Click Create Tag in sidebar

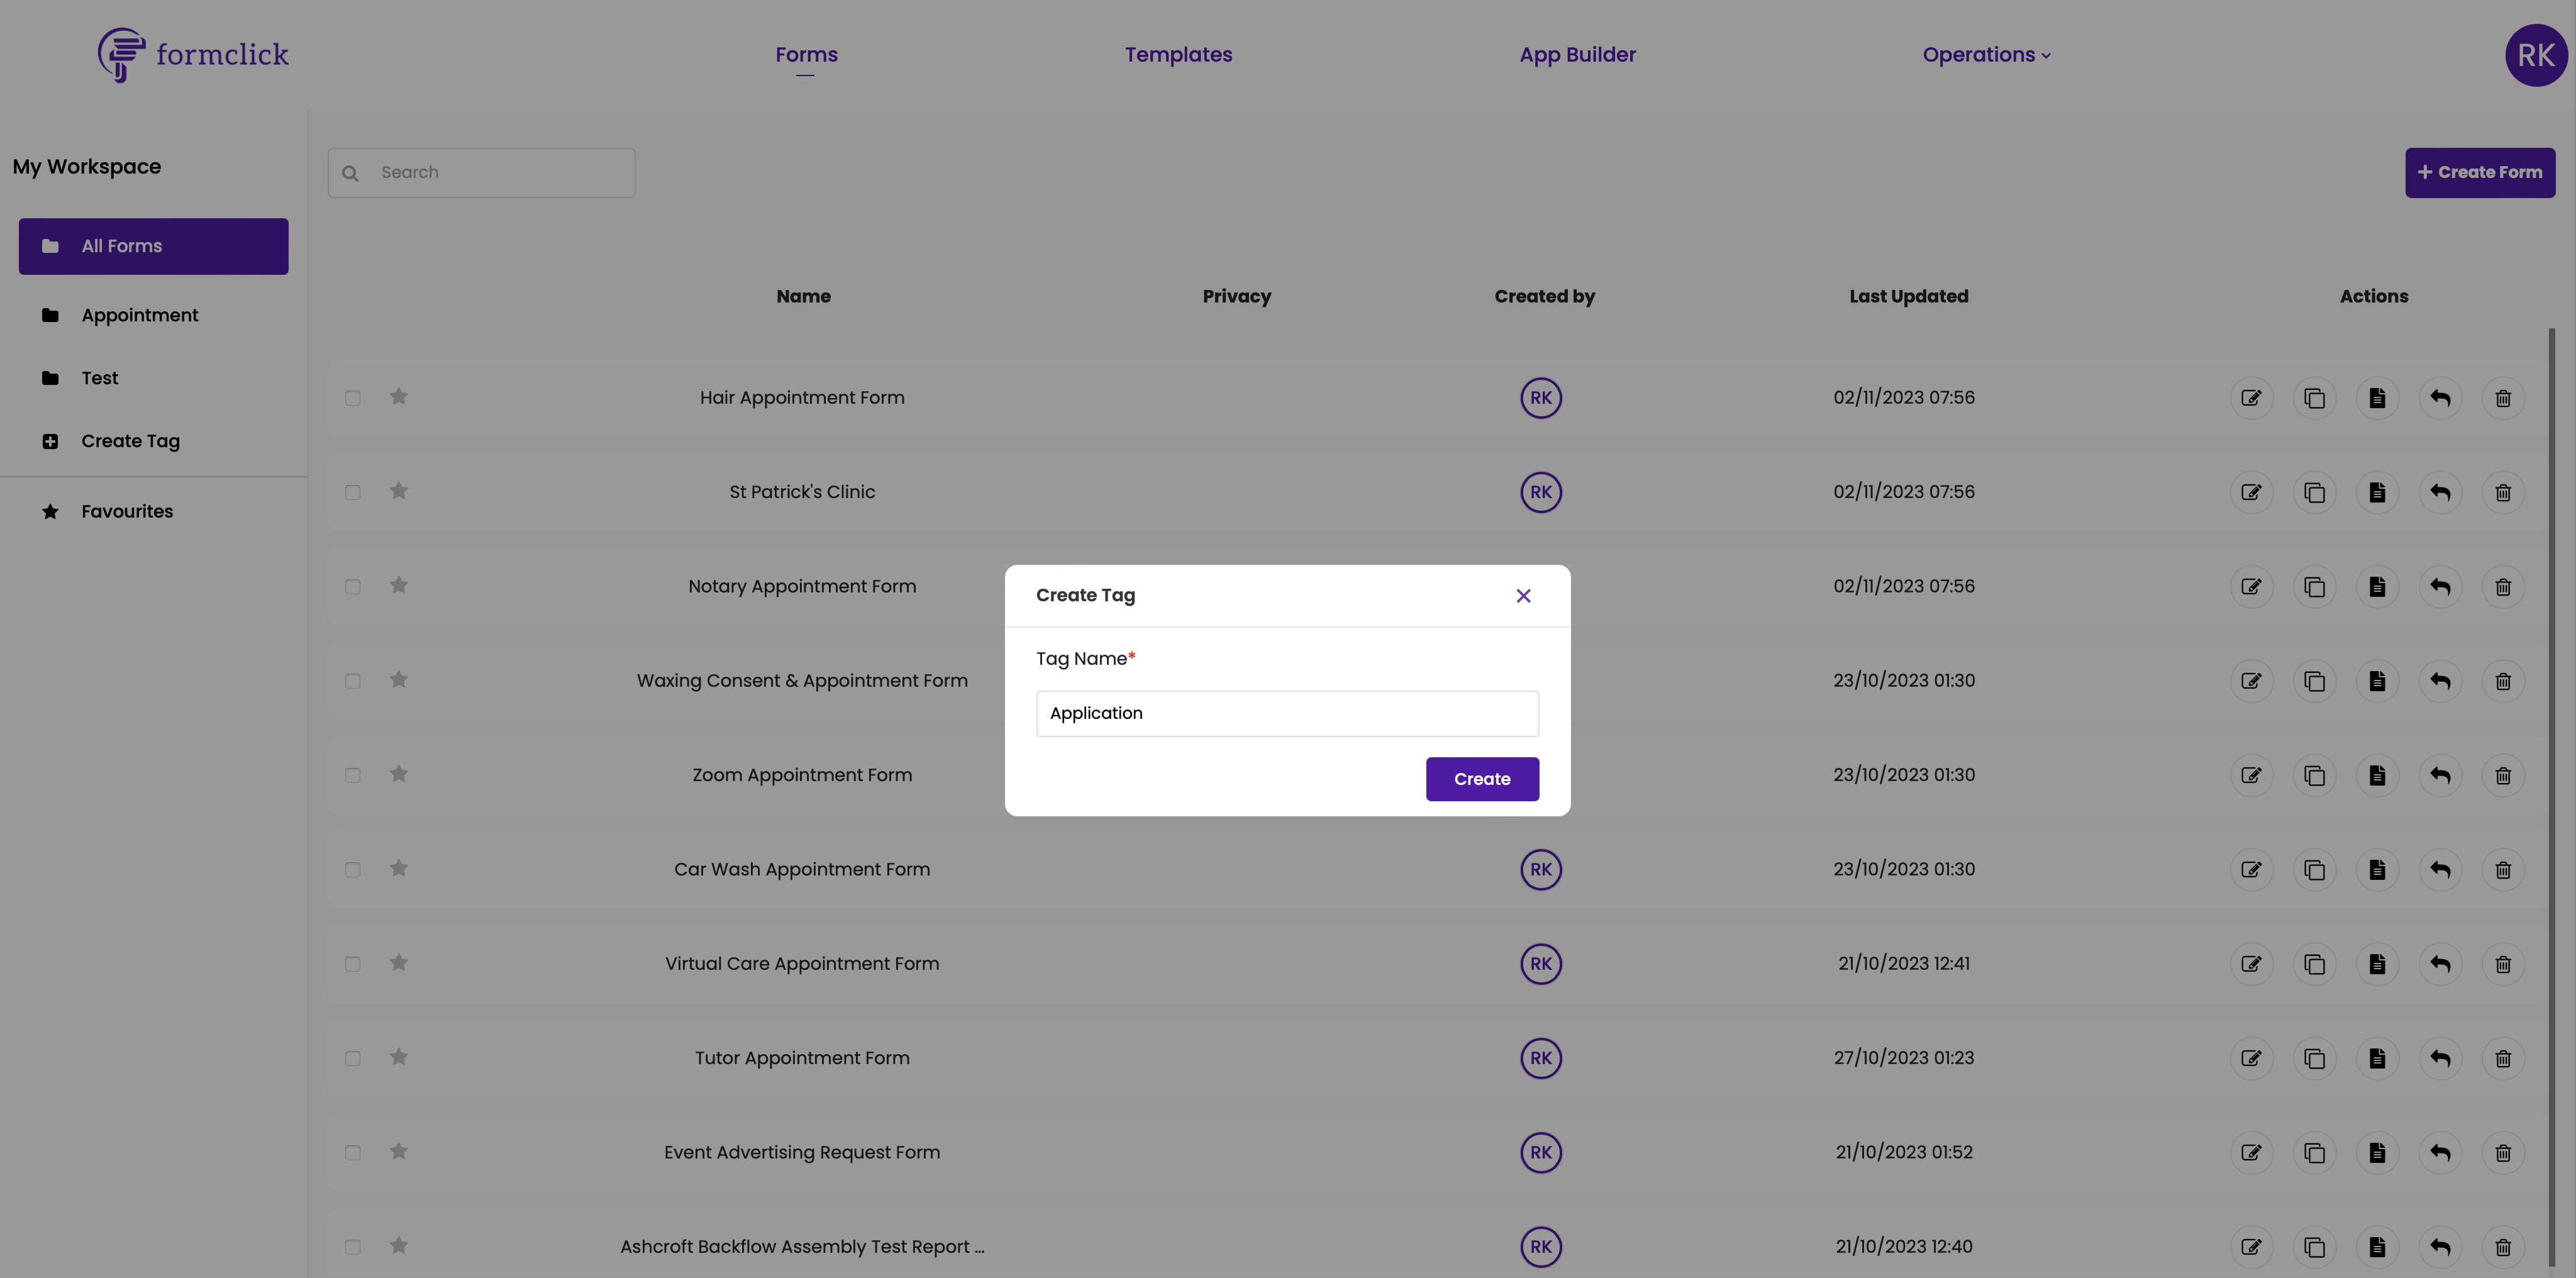131,441
